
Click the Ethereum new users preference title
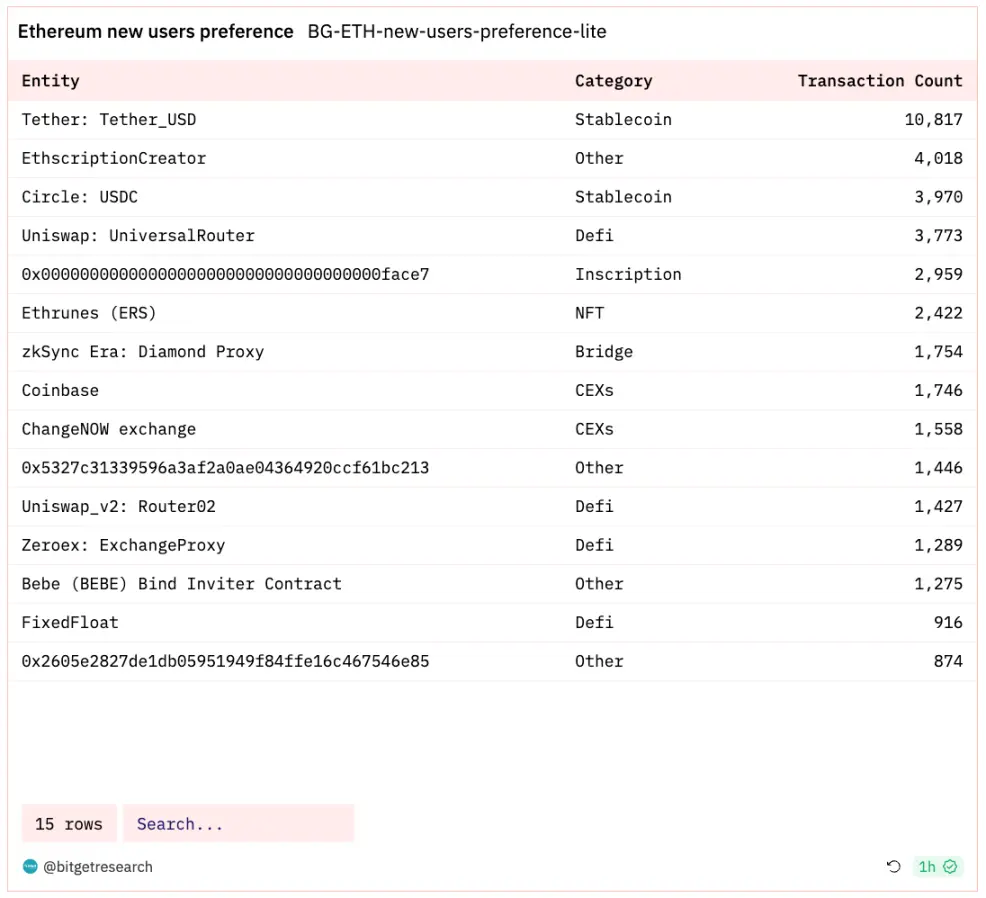[x=156, y=32]
